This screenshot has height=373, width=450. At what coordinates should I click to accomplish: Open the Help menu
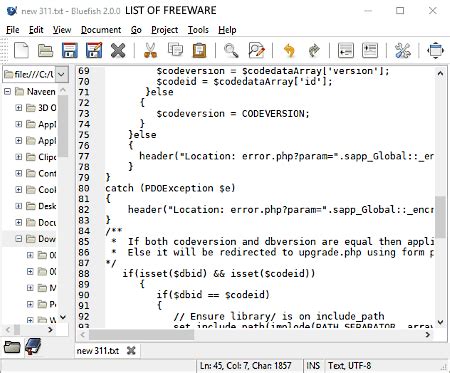(227, 30)
